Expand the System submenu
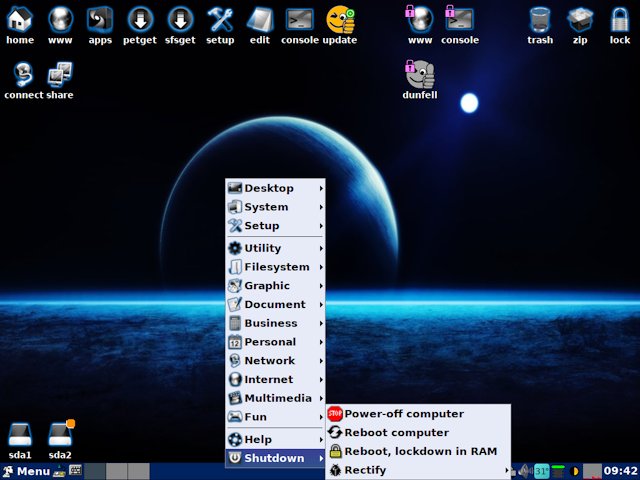The image size is (640, 480). click(275, 207)
